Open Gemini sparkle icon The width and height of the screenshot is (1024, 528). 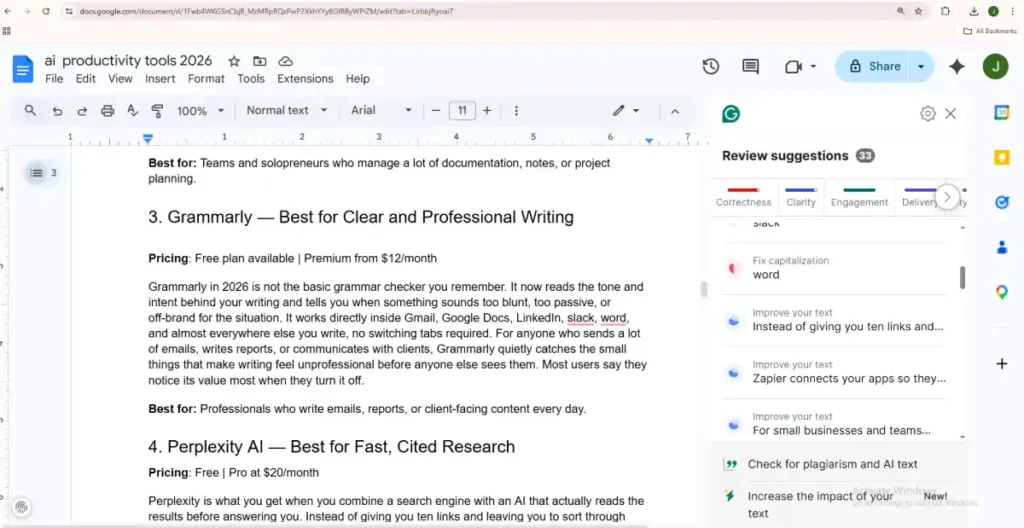(957, 66)
